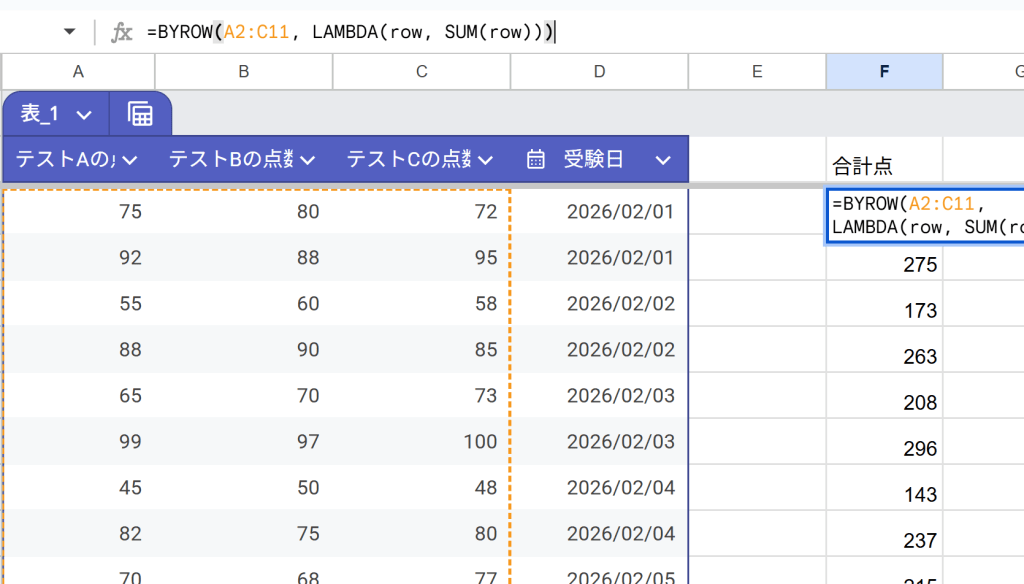Select total cell showing 143
The width and height of the screenshot is (1024, 584).
pos(884,488)
